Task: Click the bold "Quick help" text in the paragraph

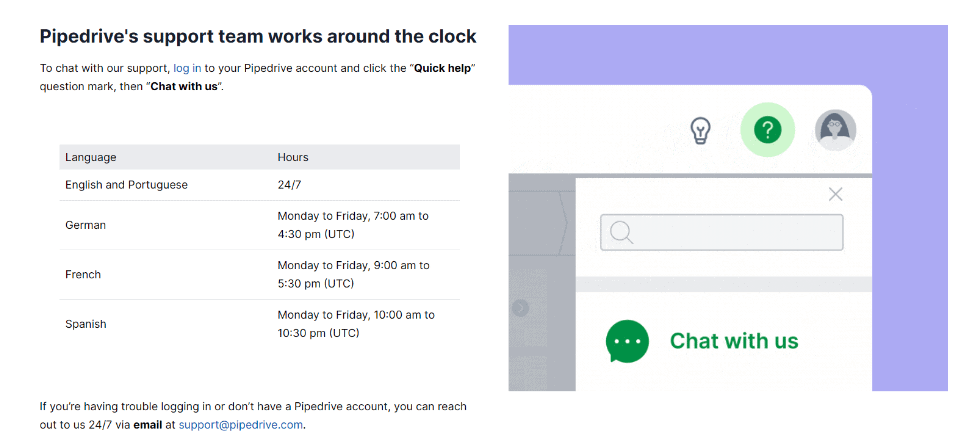Action: pos(443,68)
